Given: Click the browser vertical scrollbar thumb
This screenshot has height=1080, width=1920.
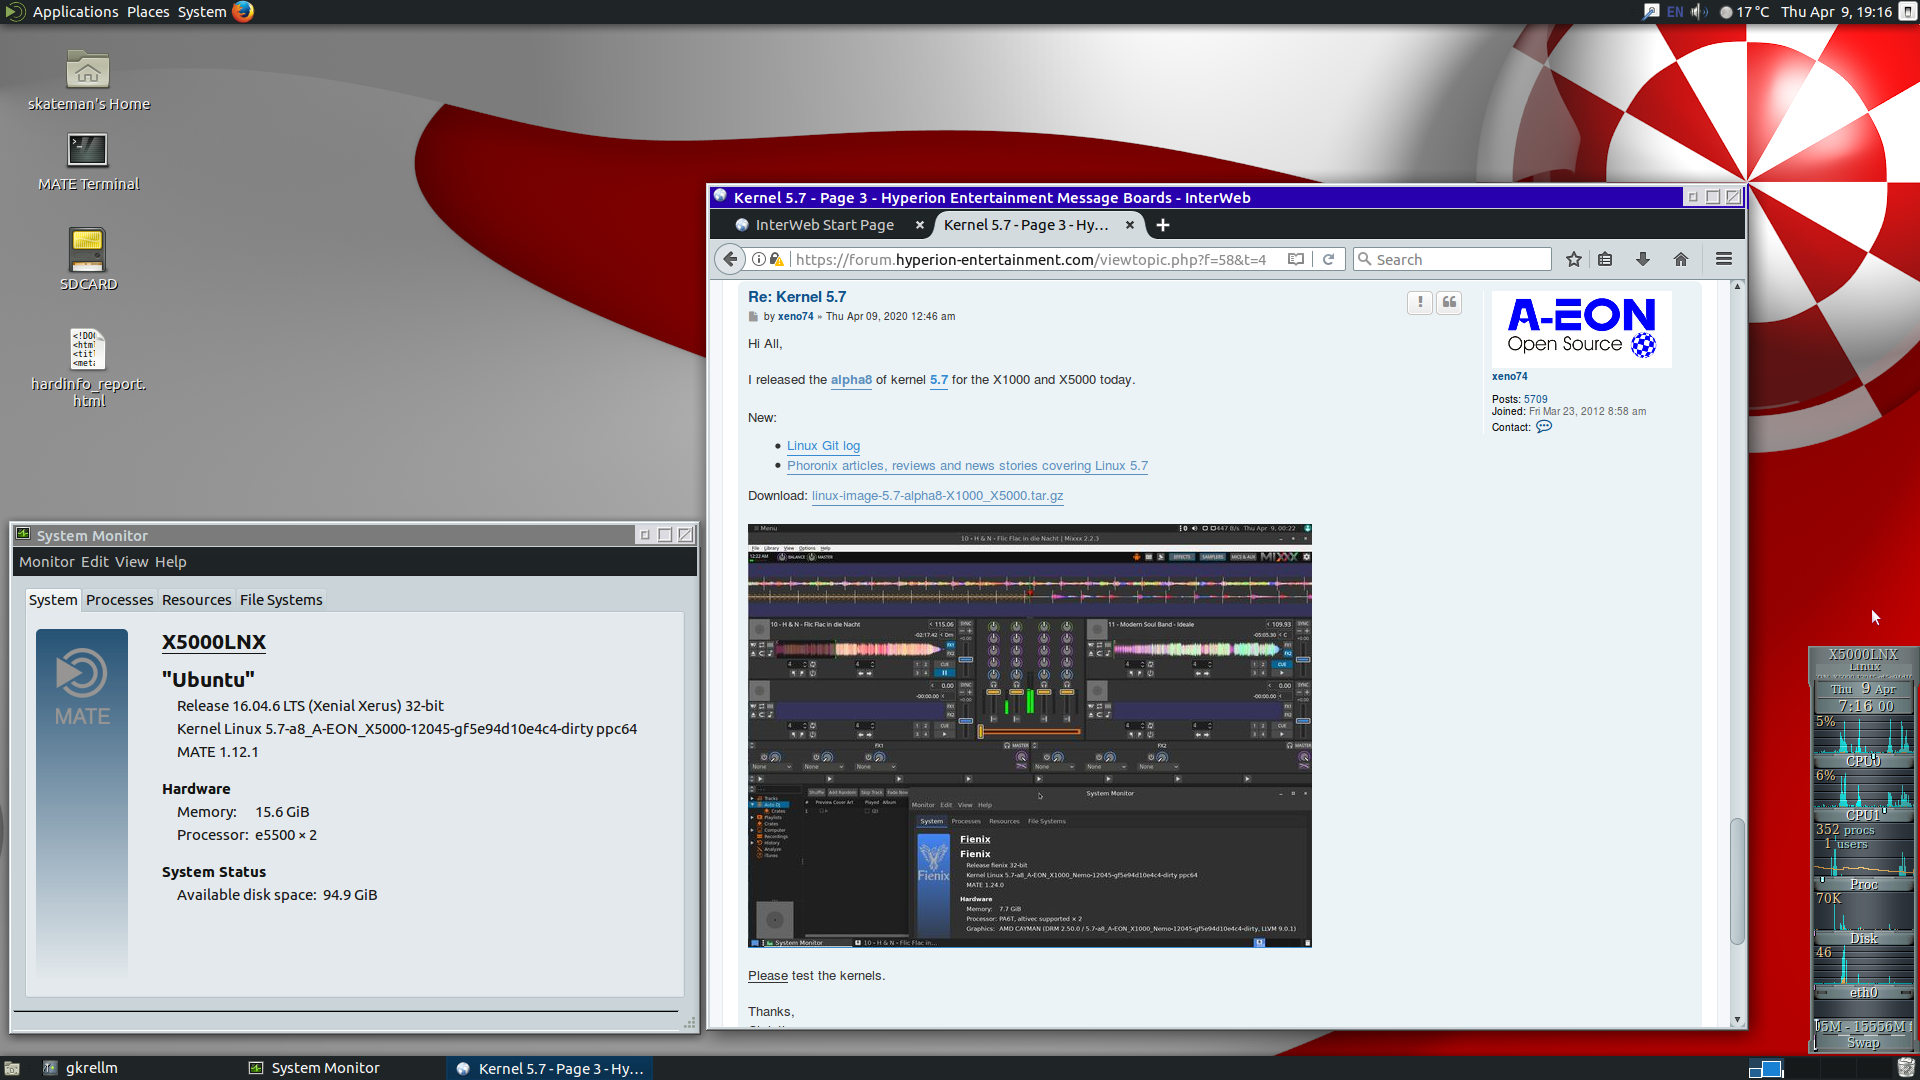Looking at the screenshot, I should point(1737,881).
